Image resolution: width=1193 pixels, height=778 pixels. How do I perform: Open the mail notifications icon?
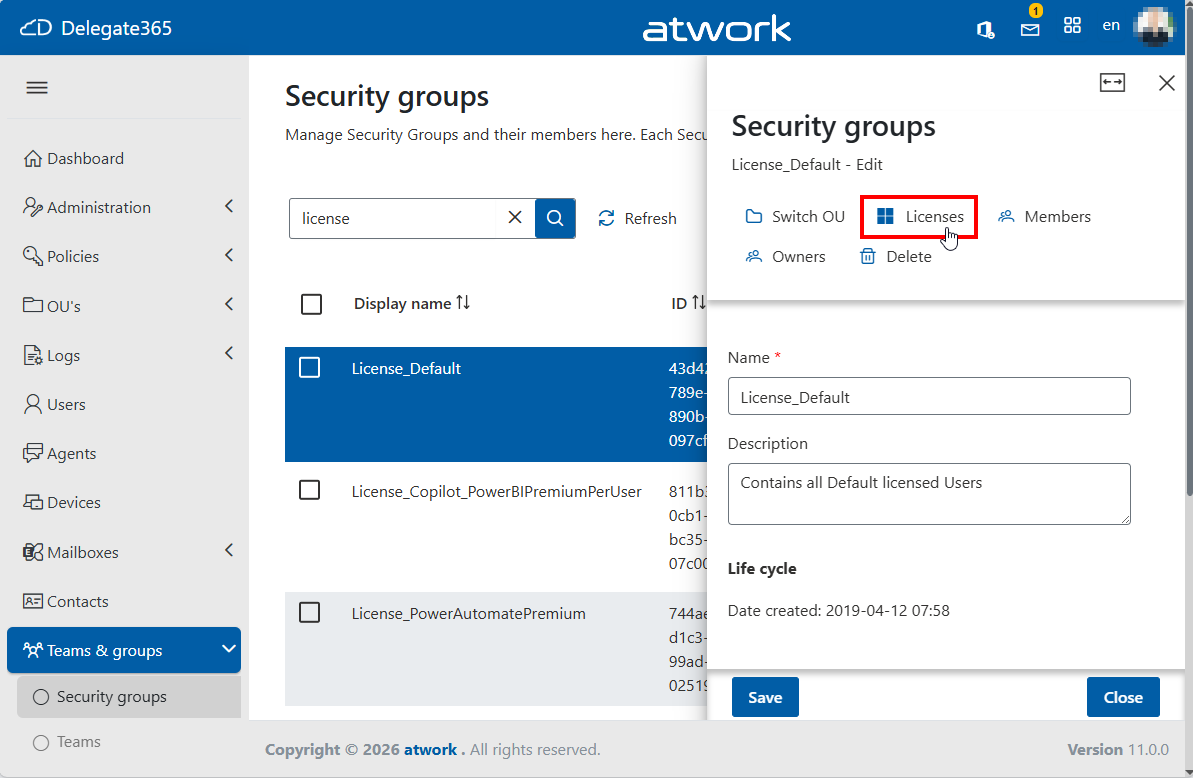(x=1029, y=29)
